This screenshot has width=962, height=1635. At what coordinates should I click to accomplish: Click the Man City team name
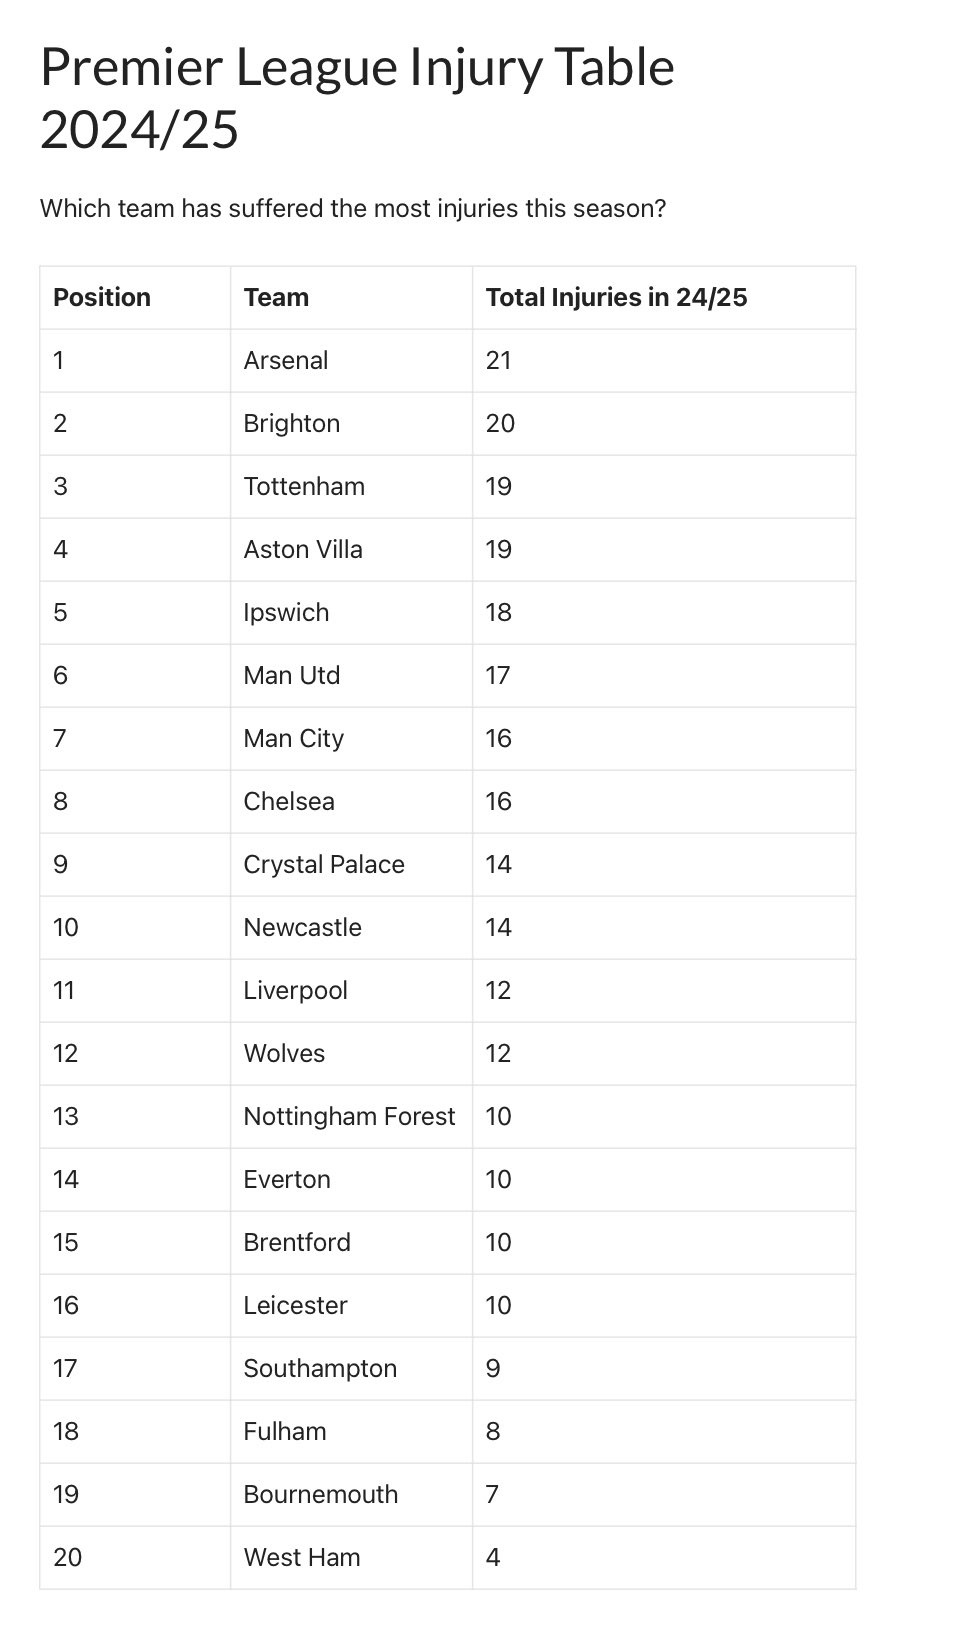293,738
